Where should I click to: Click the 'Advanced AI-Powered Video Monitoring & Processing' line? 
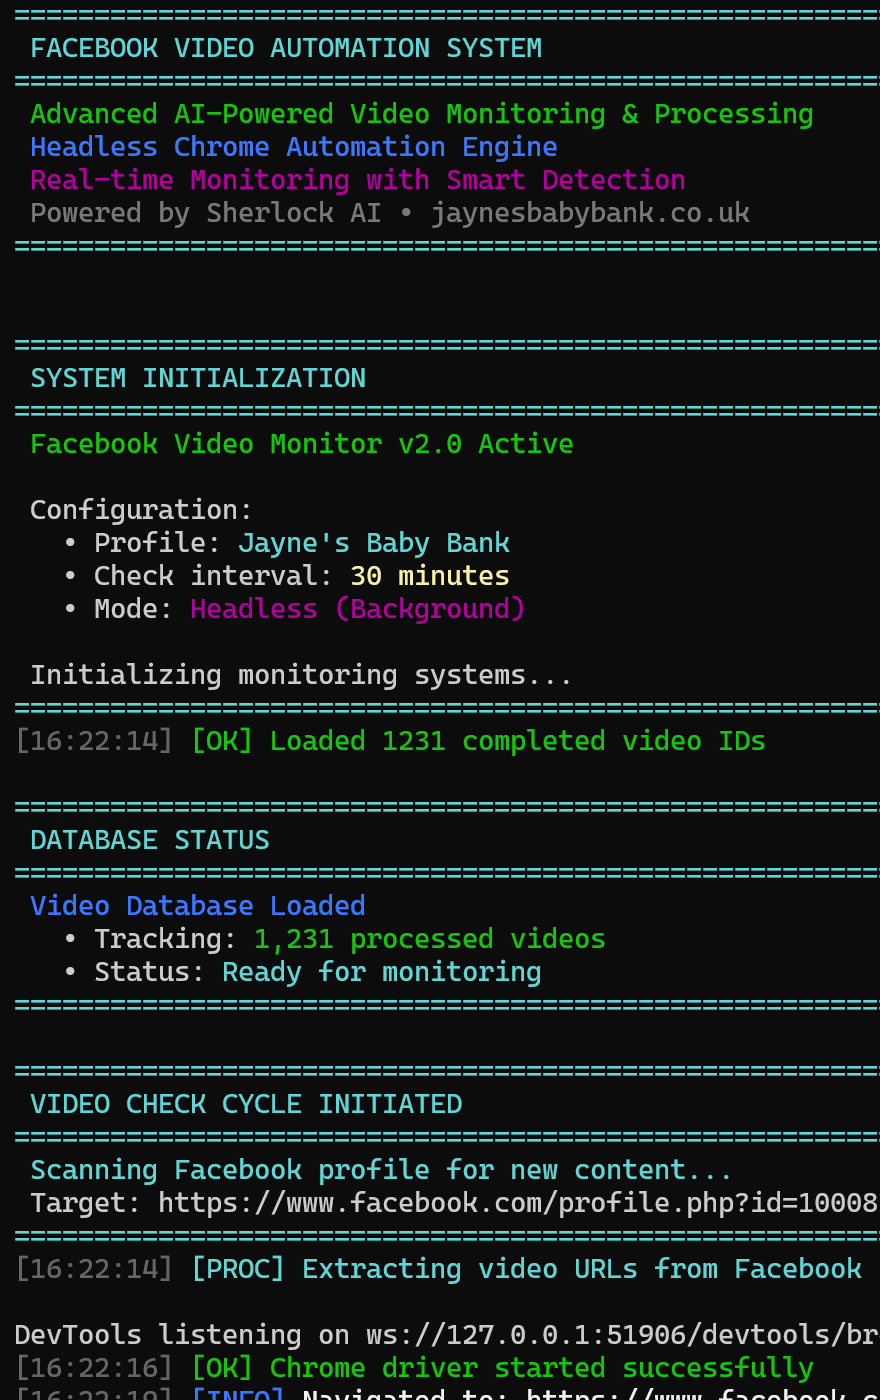point(422,114)
